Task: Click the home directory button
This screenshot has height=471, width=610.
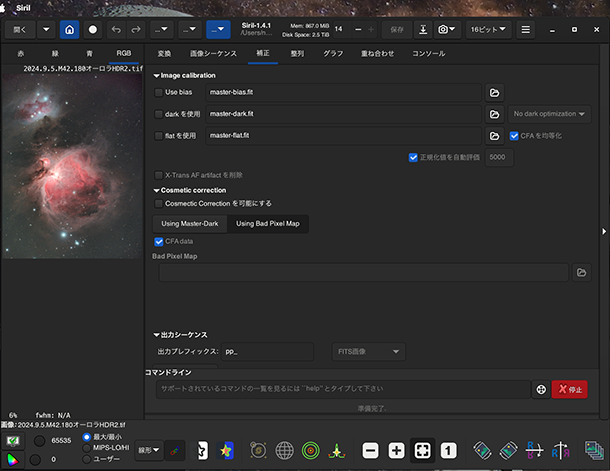Action: pos(70,30)
